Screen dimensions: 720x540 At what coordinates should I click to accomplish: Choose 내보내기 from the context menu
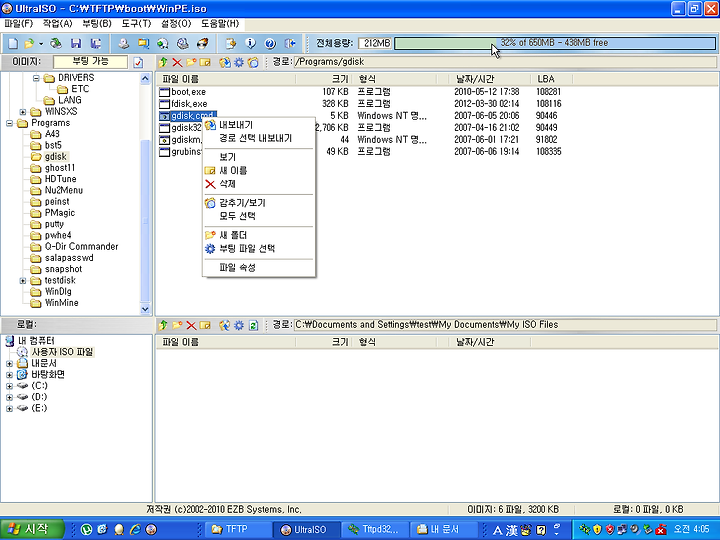point(259,125)
